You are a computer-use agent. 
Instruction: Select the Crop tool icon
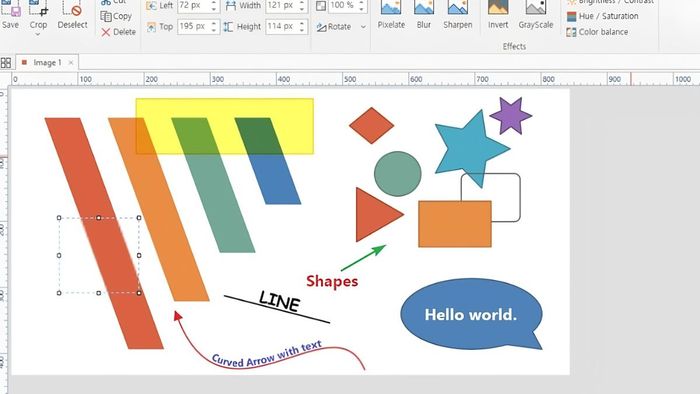[x=38, y=9]
